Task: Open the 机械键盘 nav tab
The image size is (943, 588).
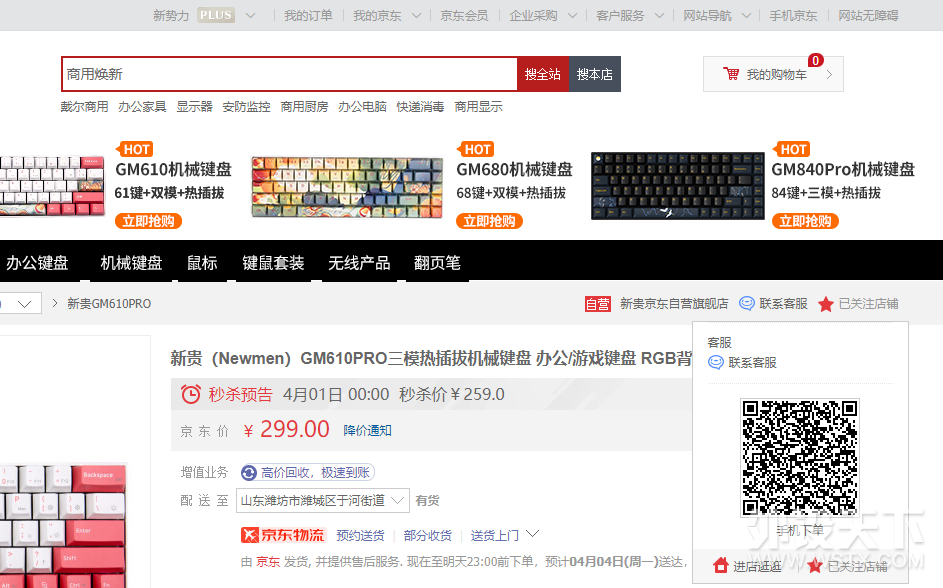Action: [x=132, y=263]
